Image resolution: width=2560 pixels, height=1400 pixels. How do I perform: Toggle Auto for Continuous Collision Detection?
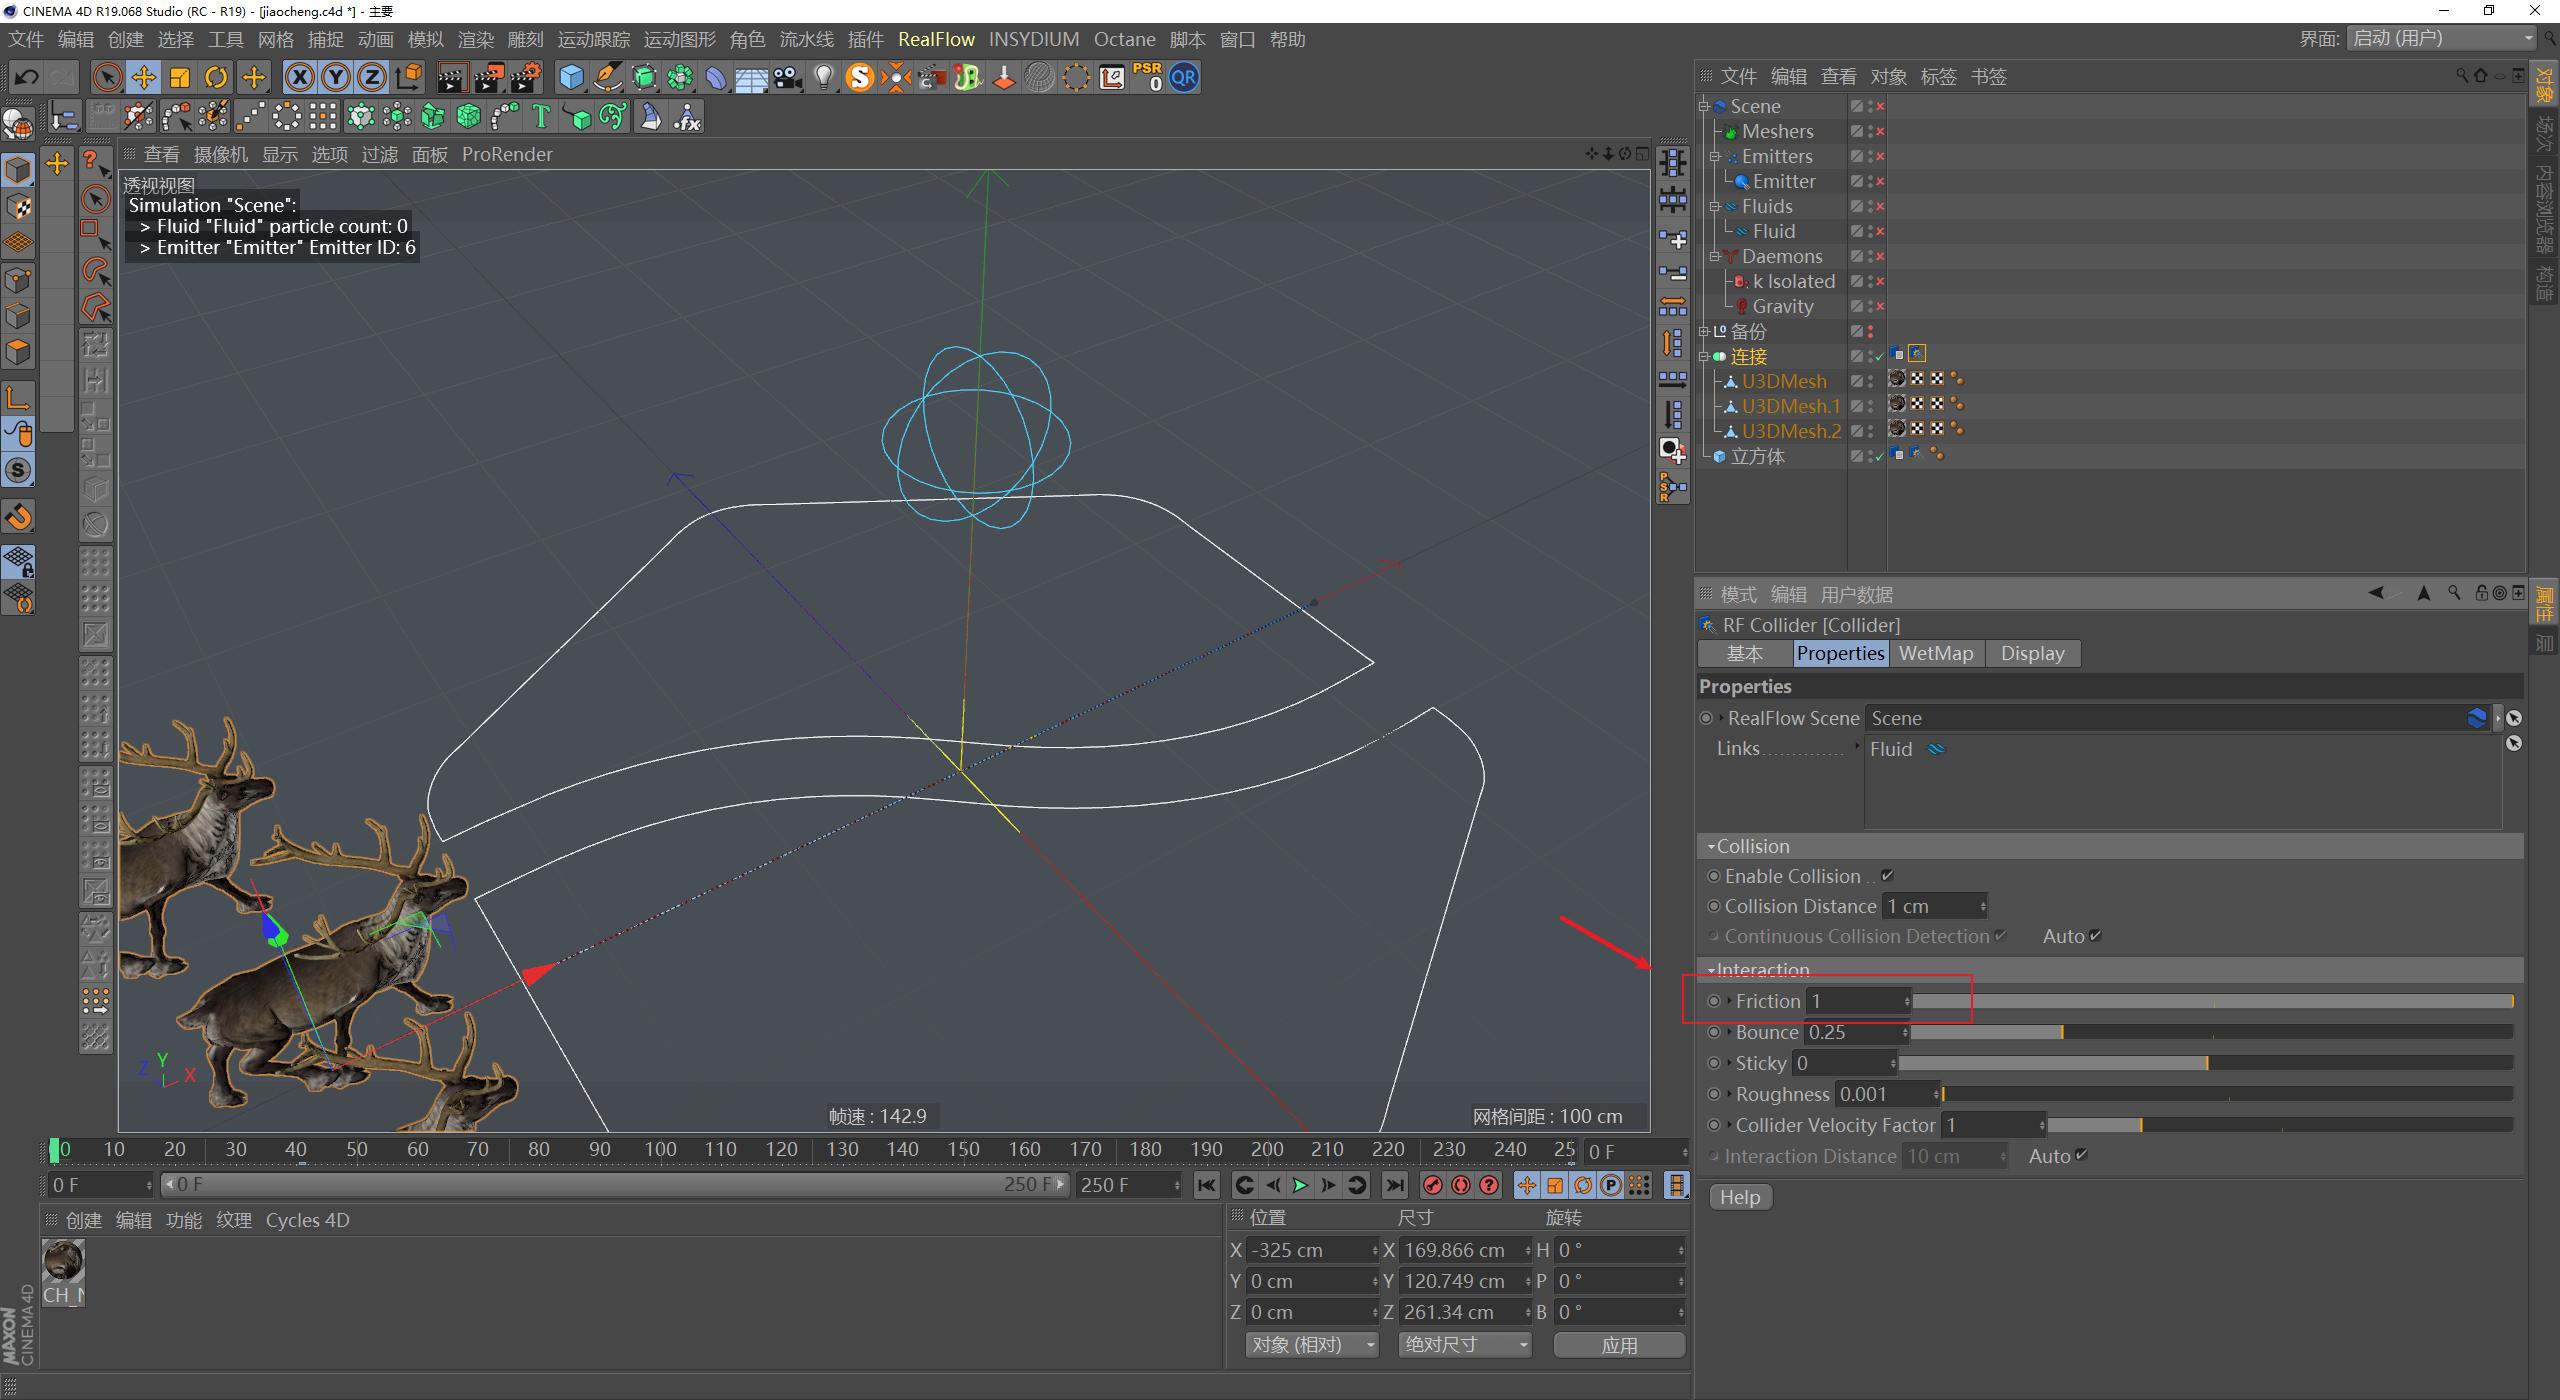[2096, 936]
